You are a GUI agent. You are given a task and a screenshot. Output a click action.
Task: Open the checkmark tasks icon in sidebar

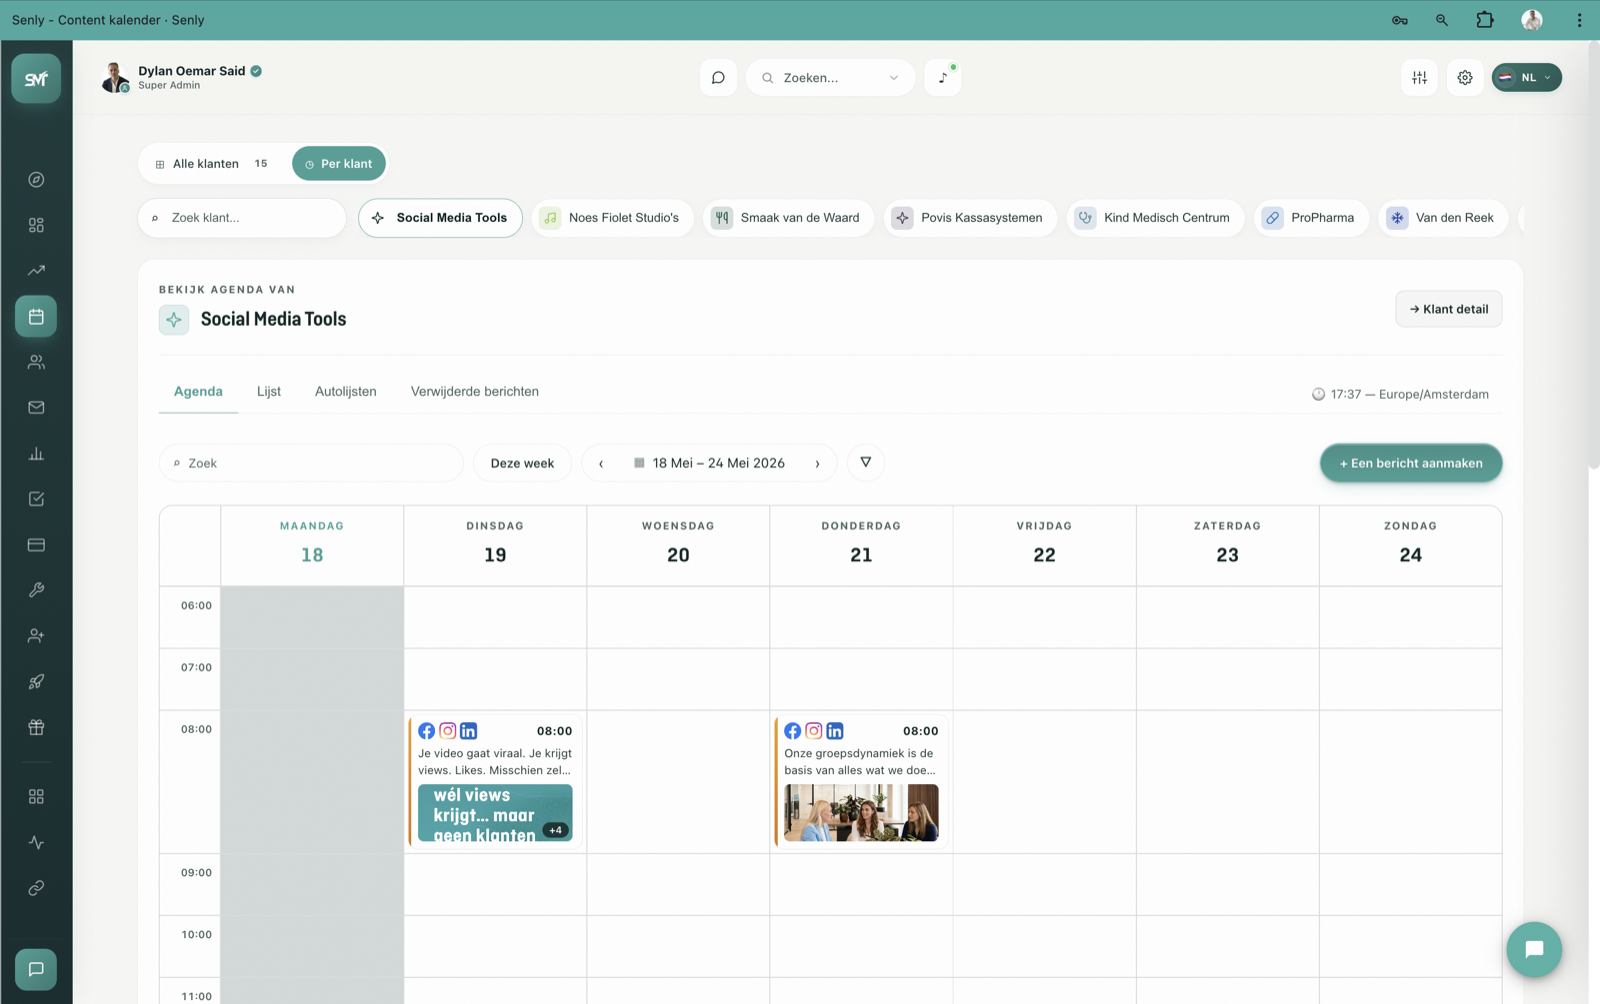point(36,499)
